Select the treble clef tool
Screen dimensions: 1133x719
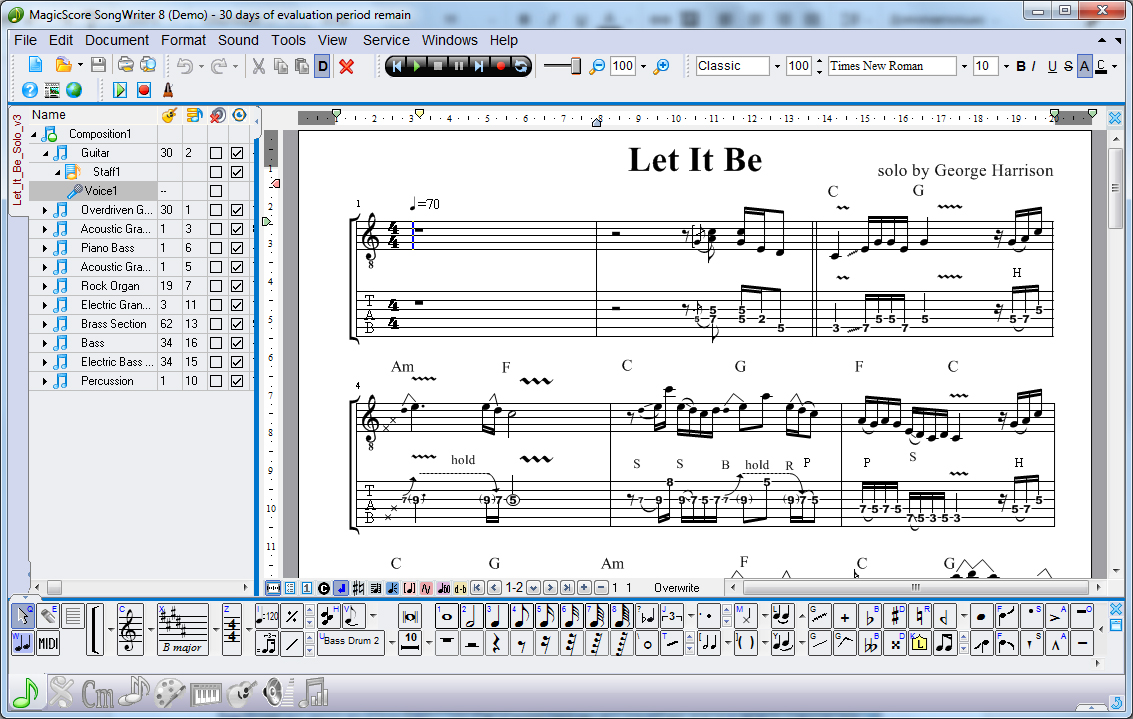130,629
